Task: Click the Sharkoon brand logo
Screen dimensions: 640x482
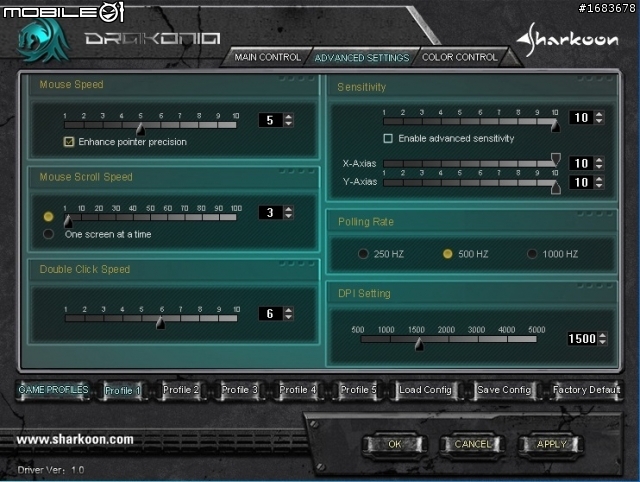Action: coord(568,40)
